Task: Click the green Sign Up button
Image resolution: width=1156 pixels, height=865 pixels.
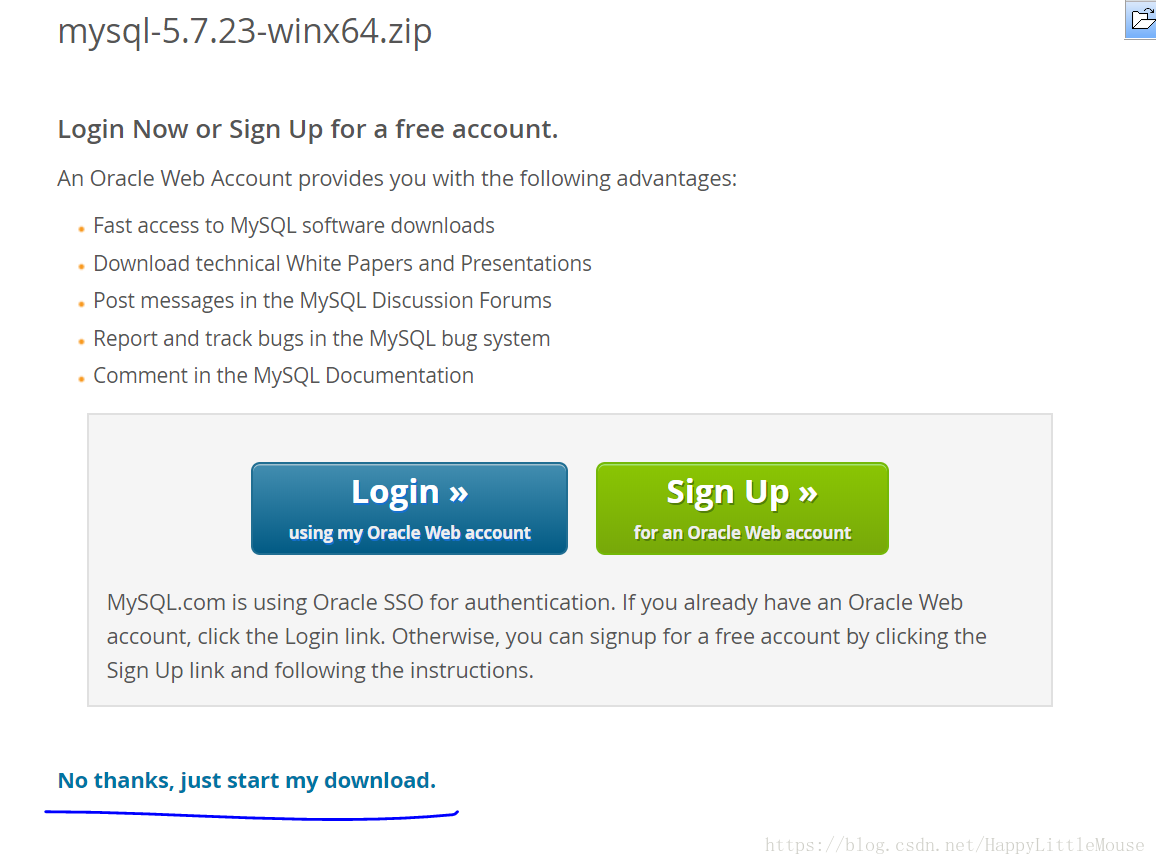Action: tap(742, 508)
